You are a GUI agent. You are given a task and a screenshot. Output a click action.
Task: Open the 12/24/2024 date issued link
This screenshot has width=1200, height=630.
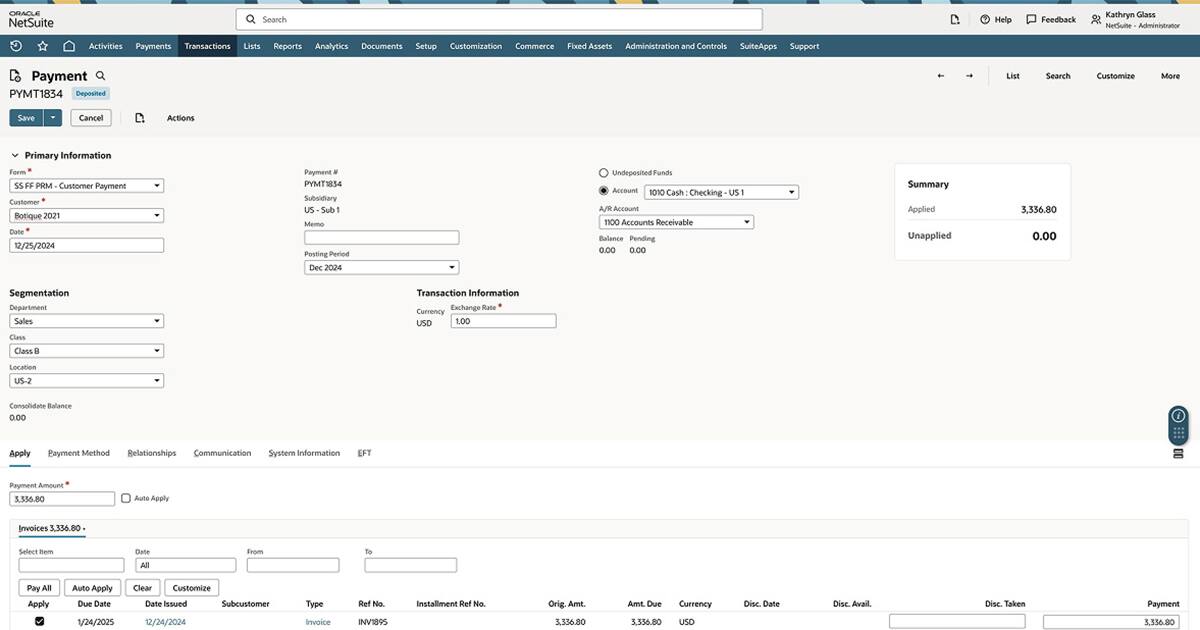tap(165, 622)
